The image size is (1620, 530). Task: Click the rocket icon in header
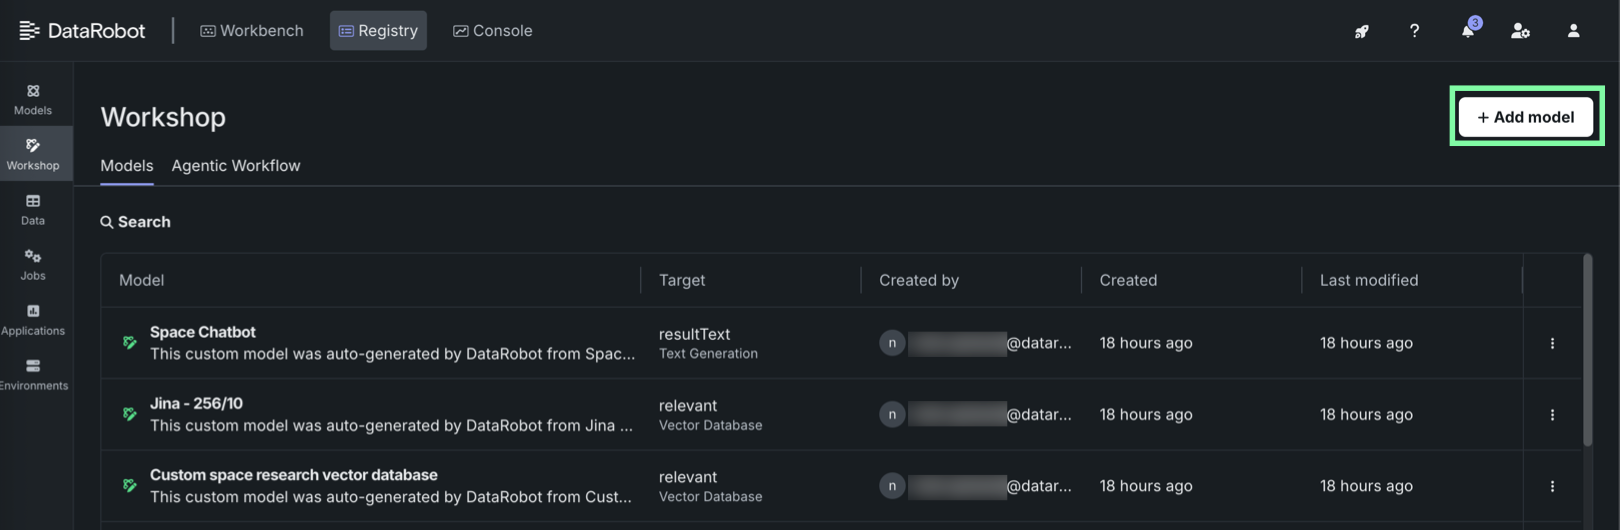[x=1361, y=31]
